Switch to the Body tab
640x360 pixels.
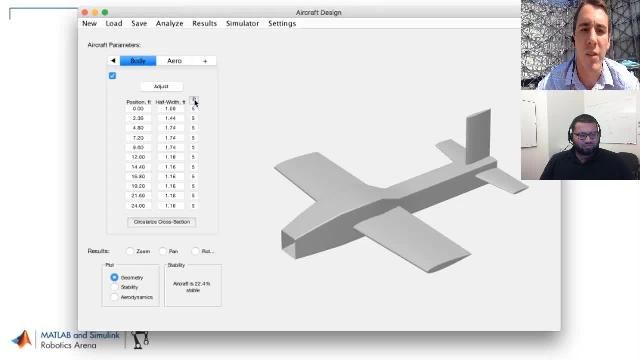click(138, 61)
